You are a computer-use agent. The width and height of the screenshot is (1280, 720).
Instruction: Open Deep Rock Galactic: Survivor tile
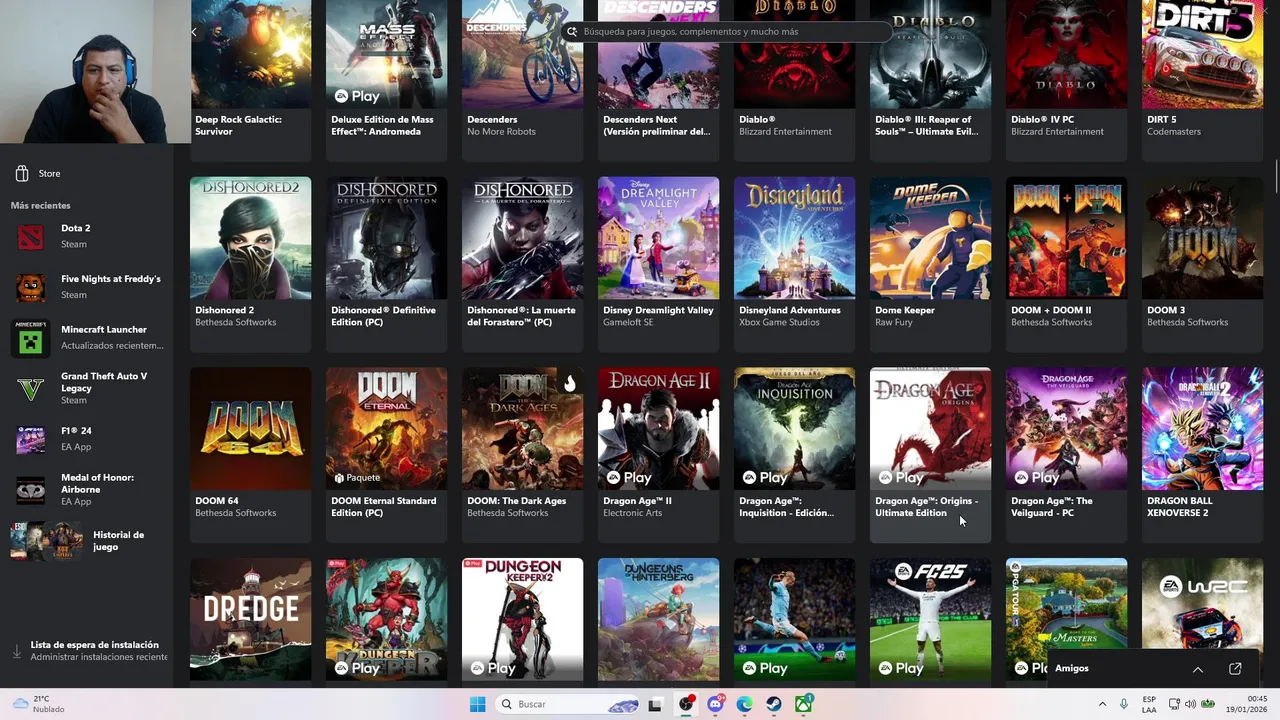(251, 80)
